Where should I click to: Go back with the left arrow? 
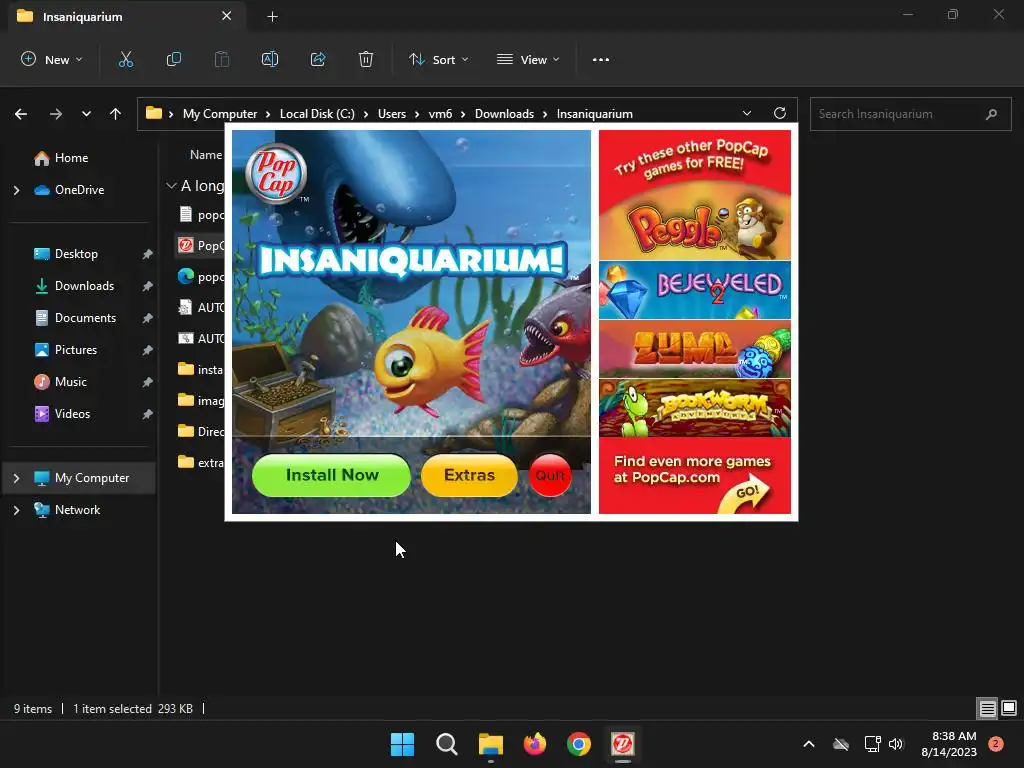point(21,114)
